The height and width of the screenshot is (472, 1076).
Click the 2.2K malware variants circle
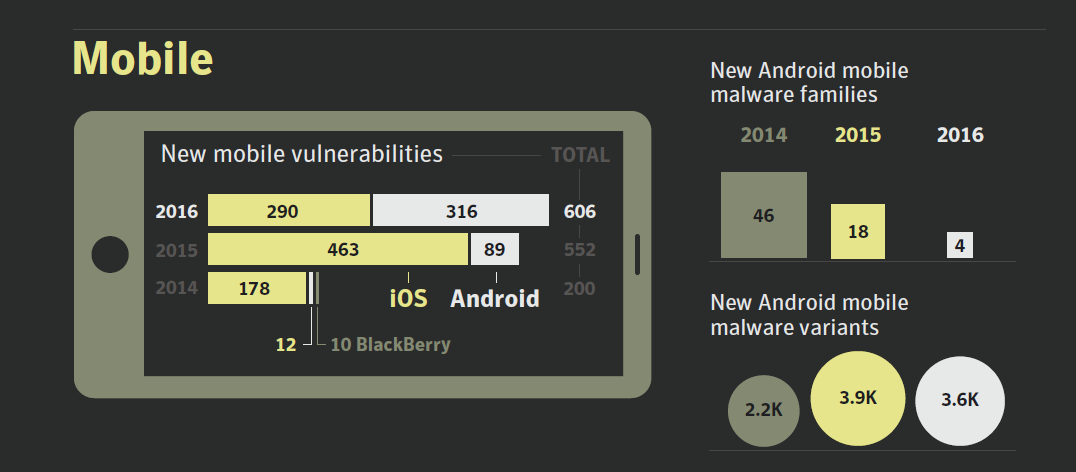[764, 410]
